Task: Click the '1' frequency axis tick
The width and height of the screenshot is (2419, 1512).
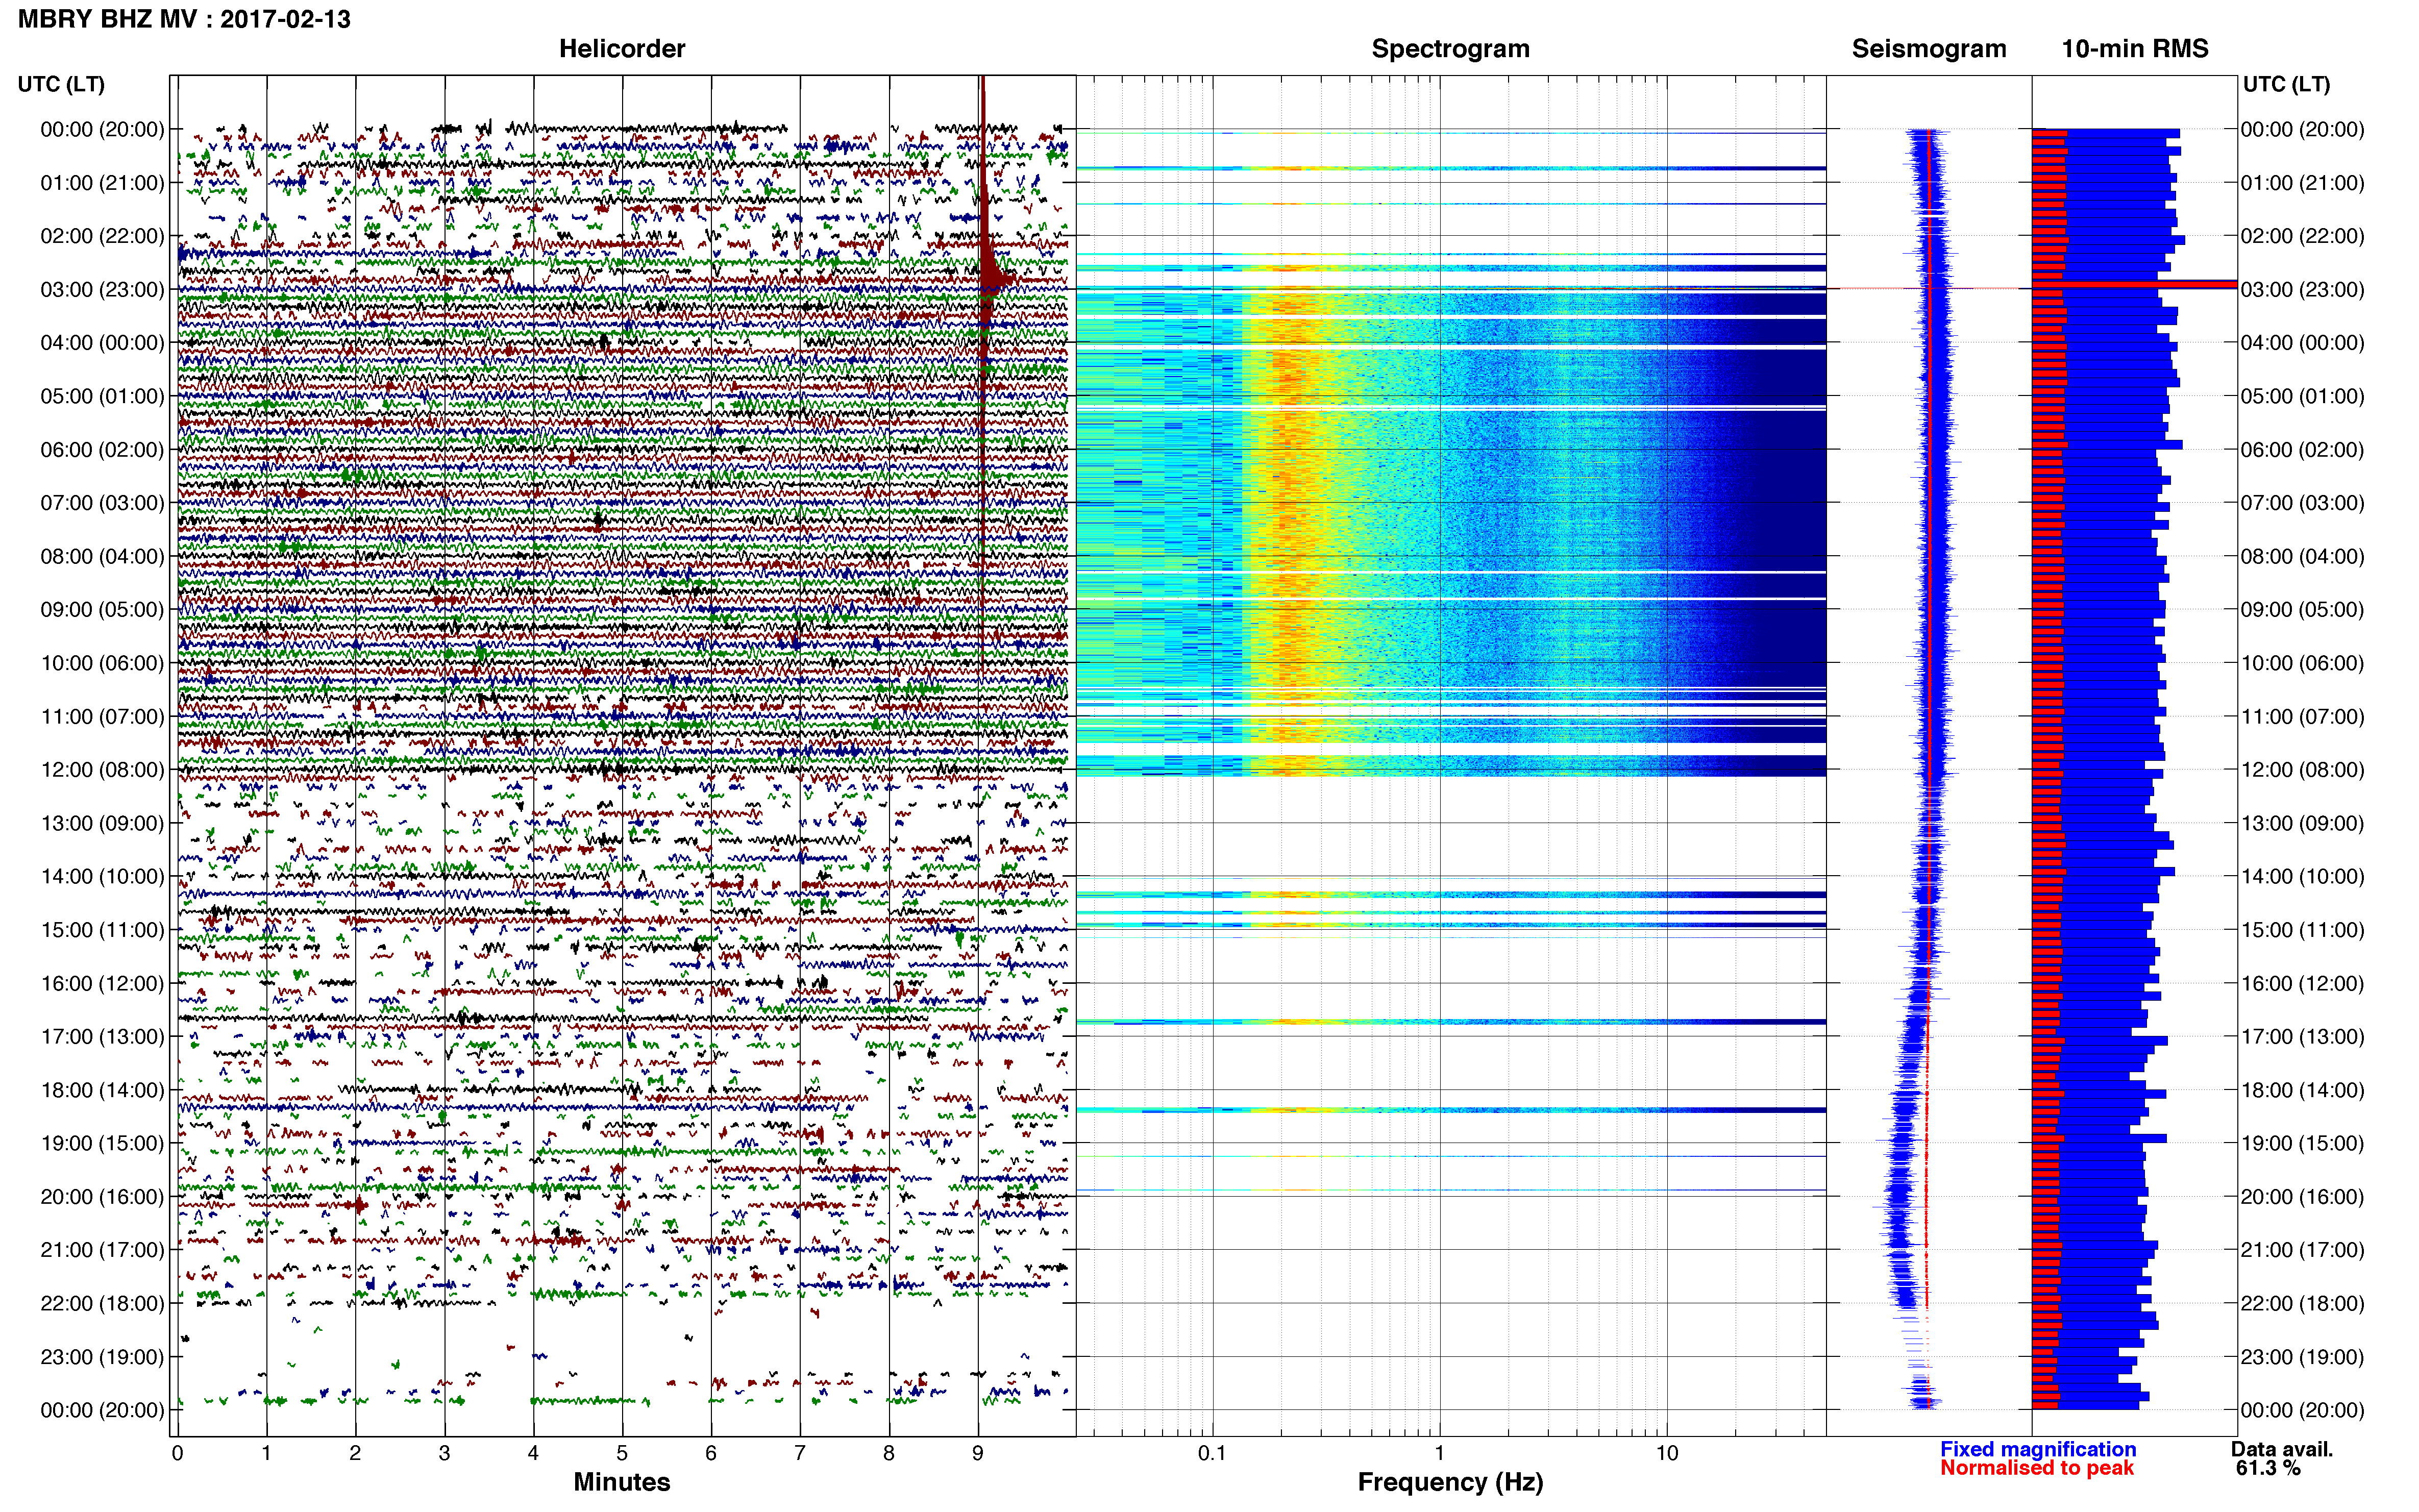Action: 1439,1453
